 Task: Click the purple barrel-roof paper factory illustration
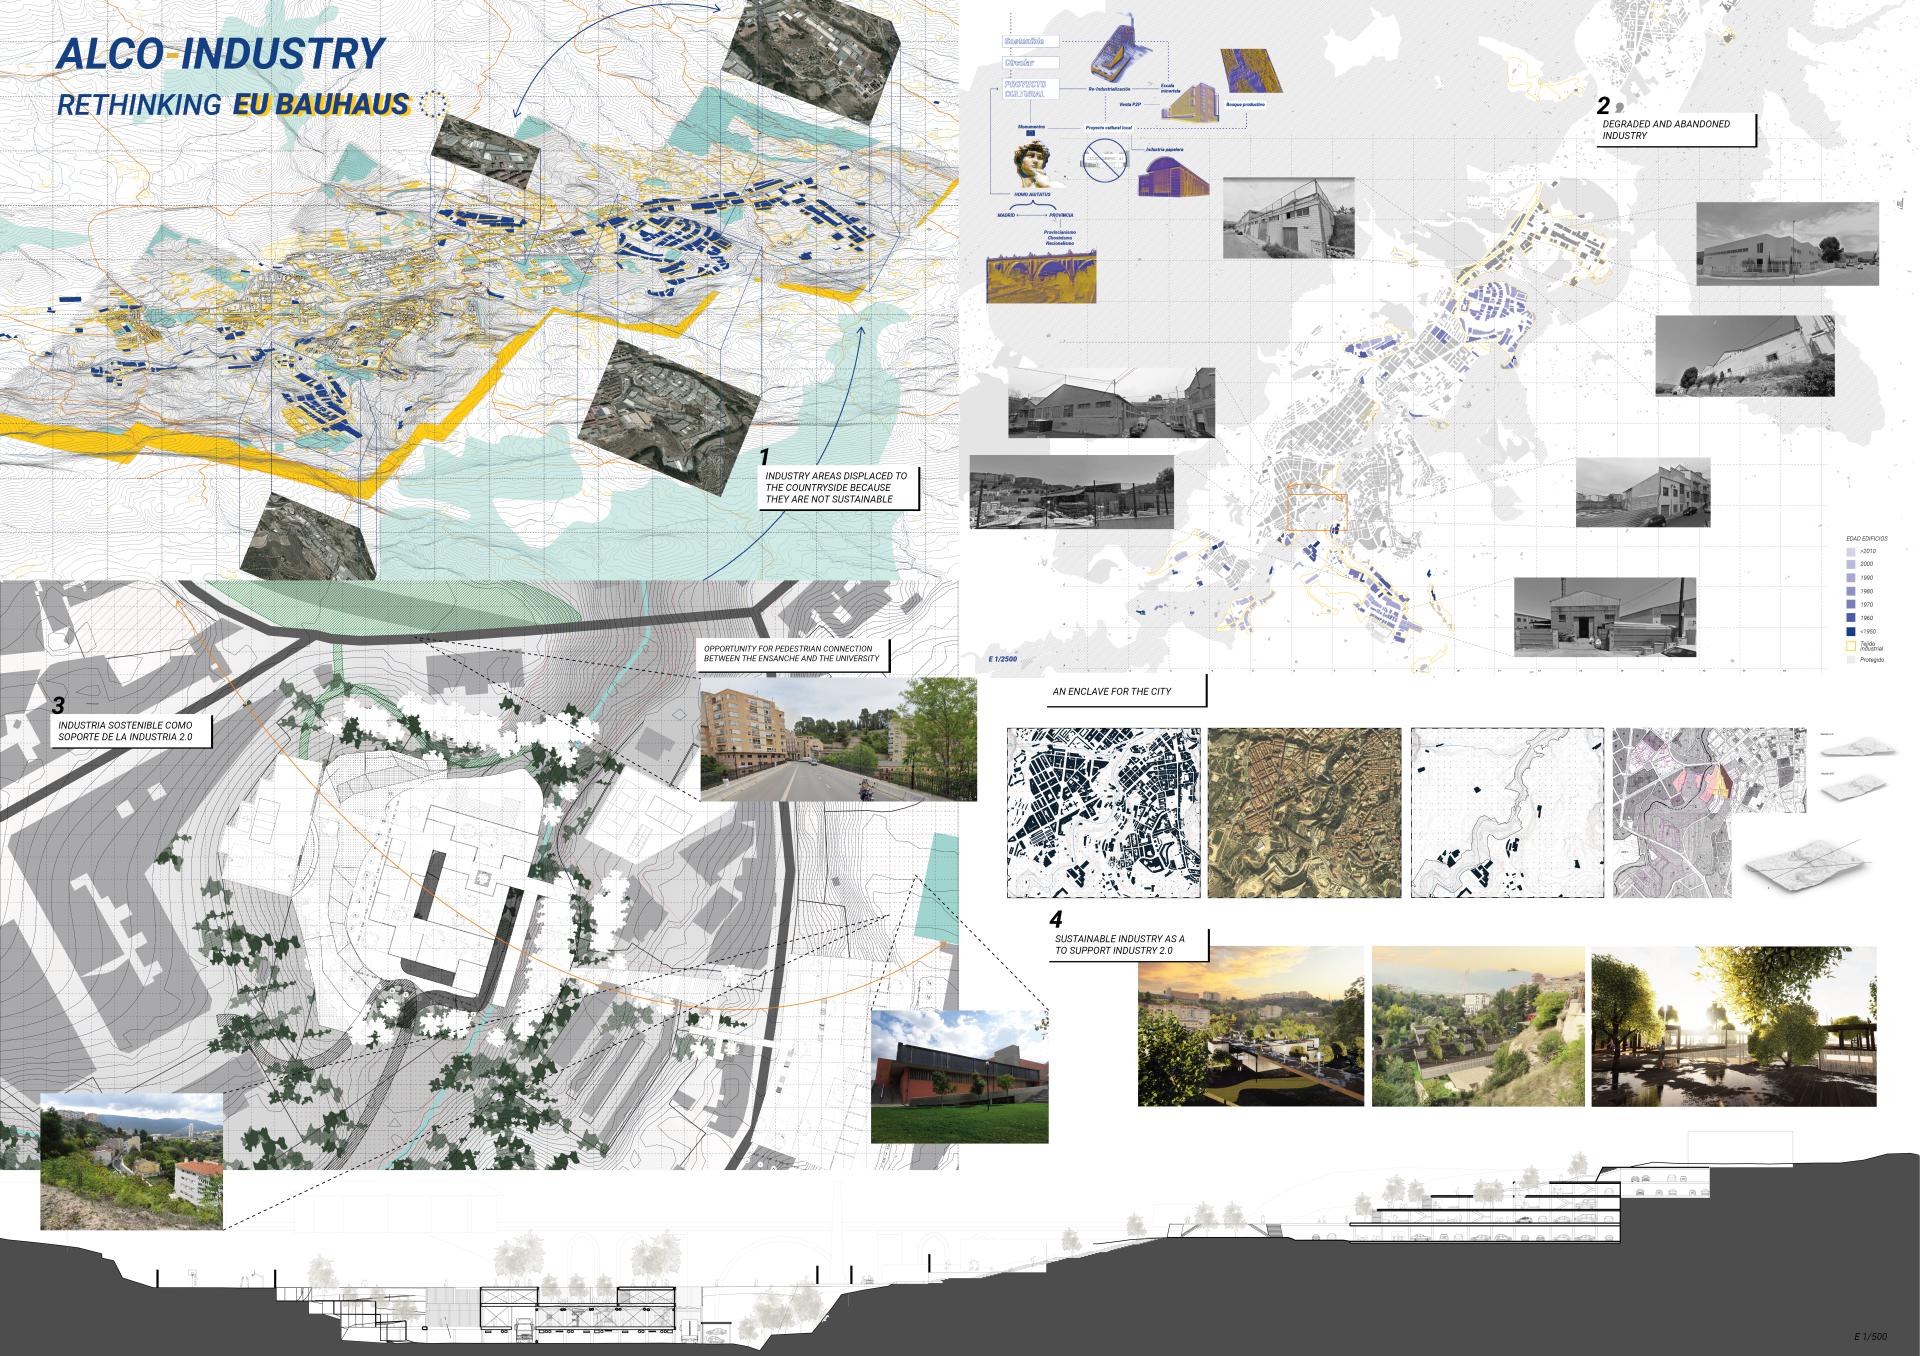point(1174,176)
